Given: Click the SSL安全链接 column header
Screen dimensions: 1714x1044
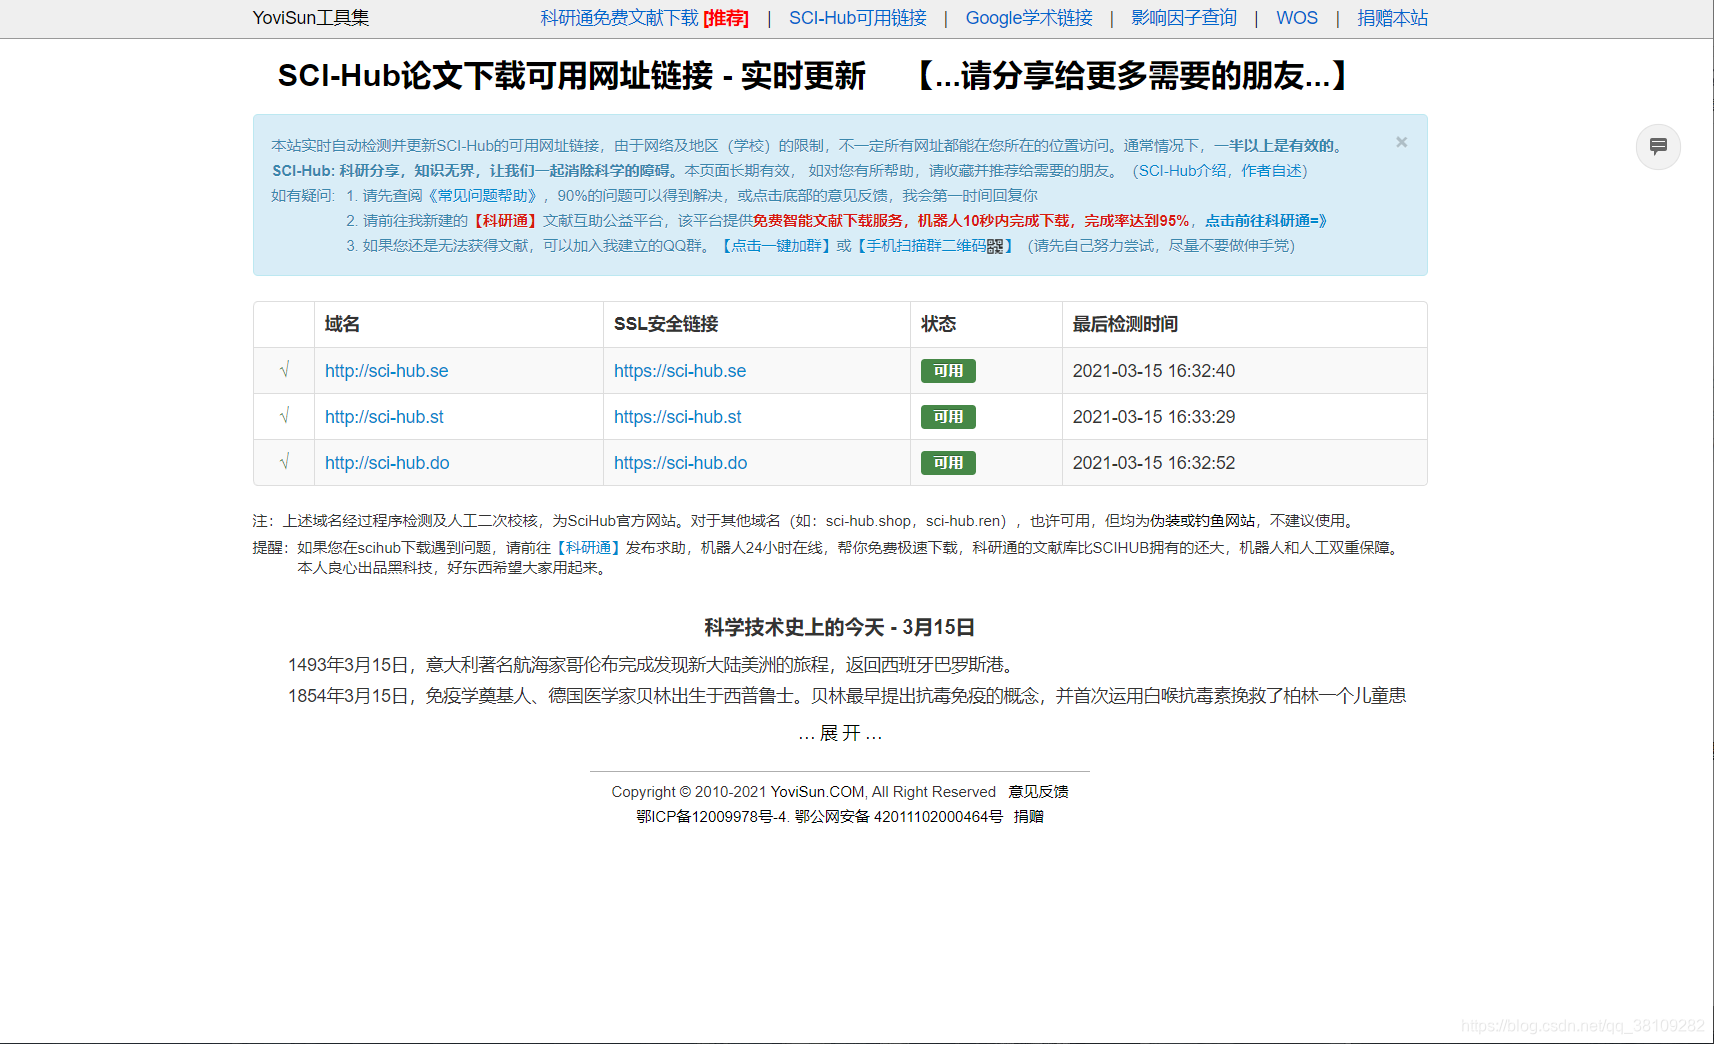Looking at the screenshot, I should (x=666, y=324).
